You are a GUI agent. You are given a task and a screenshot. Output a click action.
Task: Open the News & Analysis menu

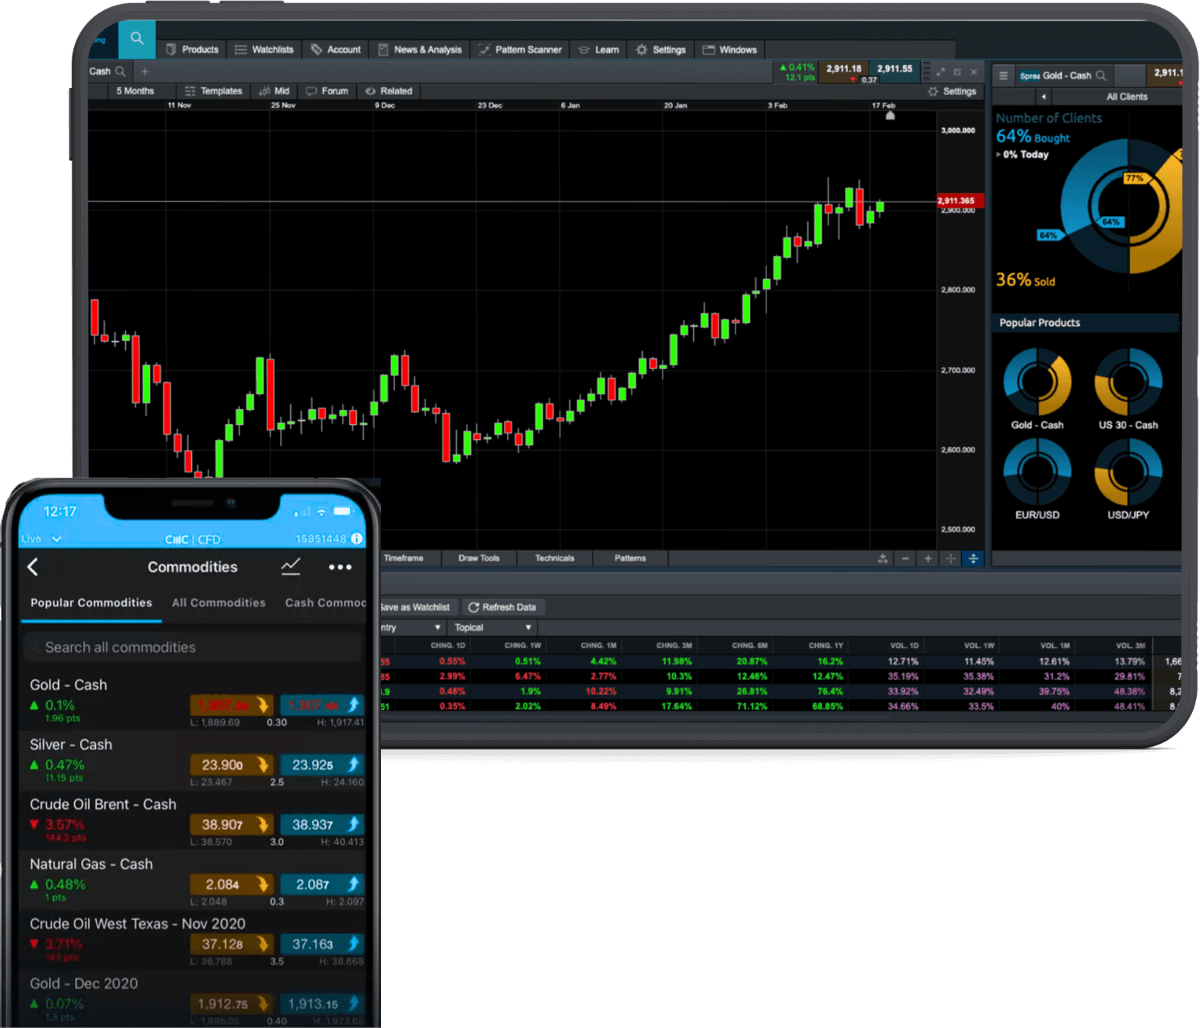419,49
